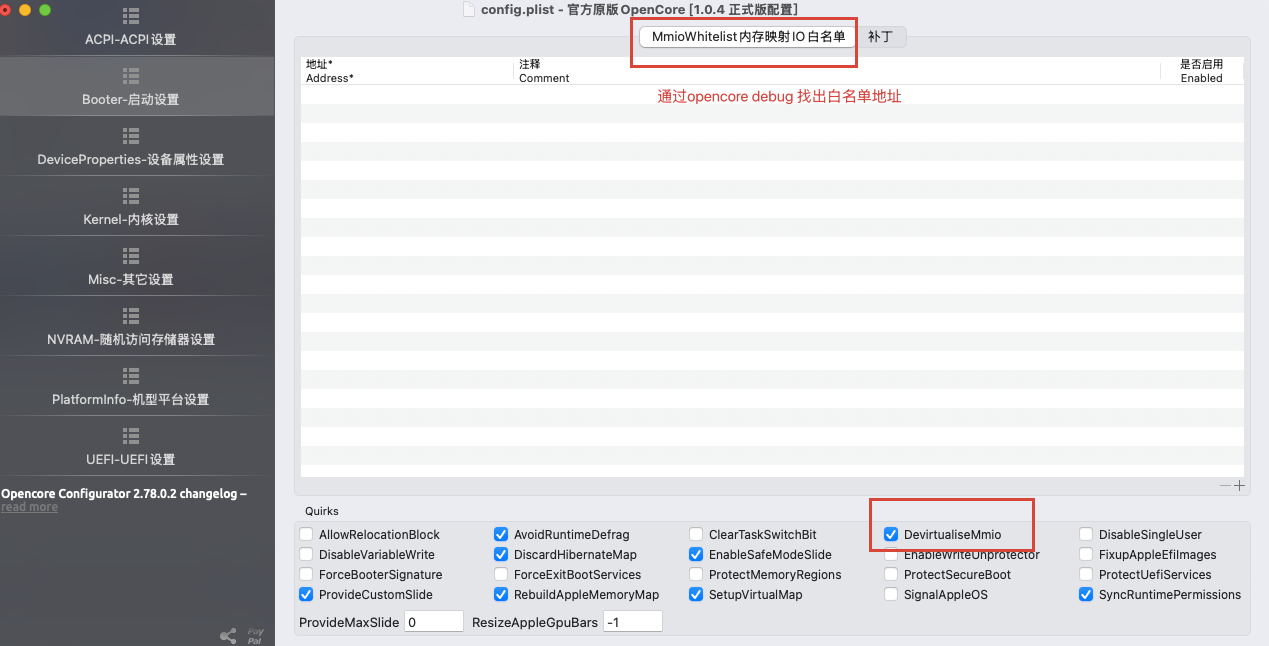Toggle EnableWriteUnprotector checkbox
This screenshot has height=646, width=1269.
[x=891, y=555]
